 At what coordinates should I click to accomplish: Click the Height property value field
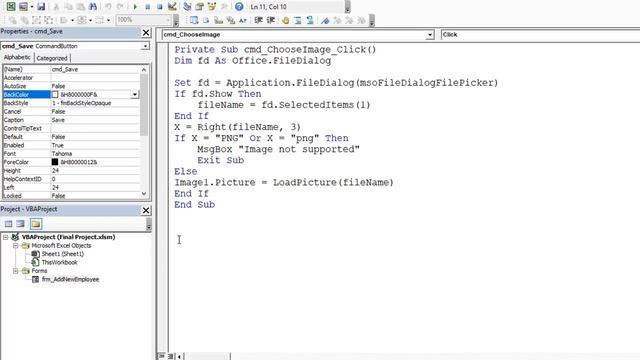[x=95, y=171]
